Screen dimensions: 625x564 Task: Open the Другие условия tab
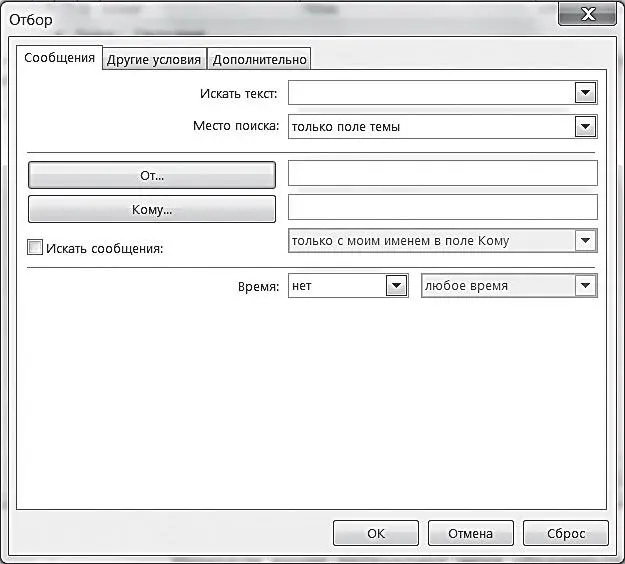tap(154, 59)
